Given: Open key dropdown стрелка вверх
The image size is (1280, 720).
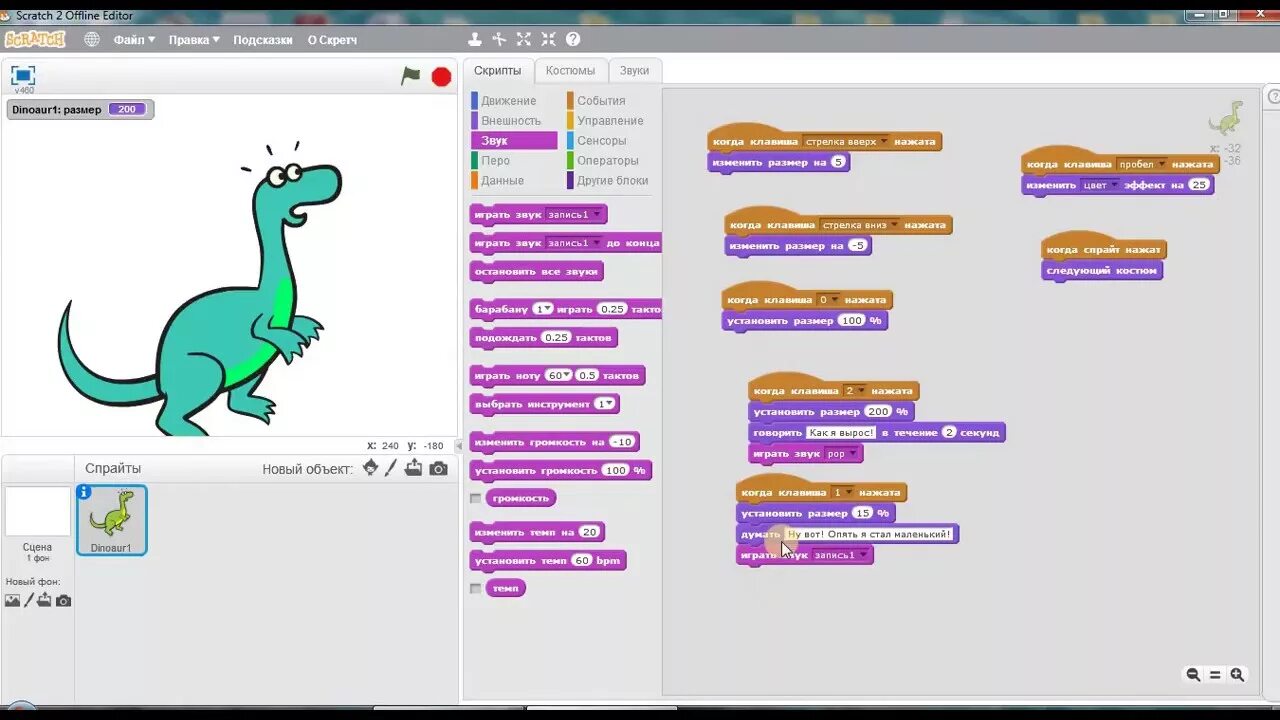Looking at the screenshot, I should click(884, 142).
